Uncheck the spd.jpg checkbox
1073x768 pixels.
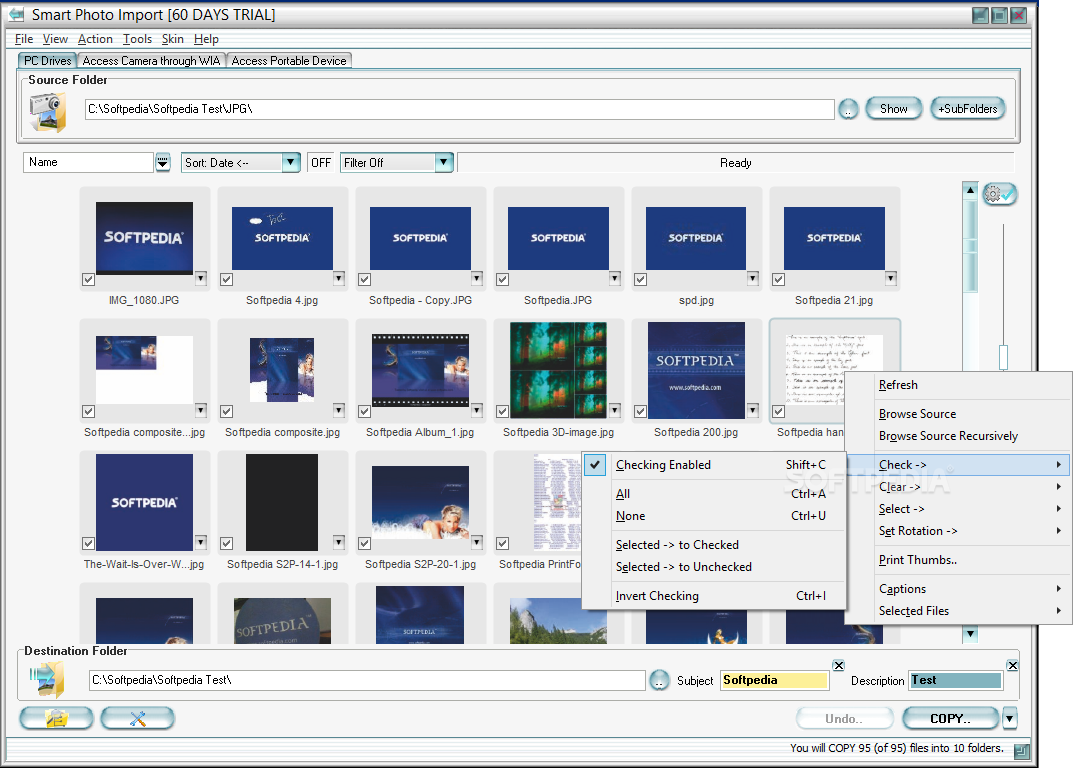(641, 279)
